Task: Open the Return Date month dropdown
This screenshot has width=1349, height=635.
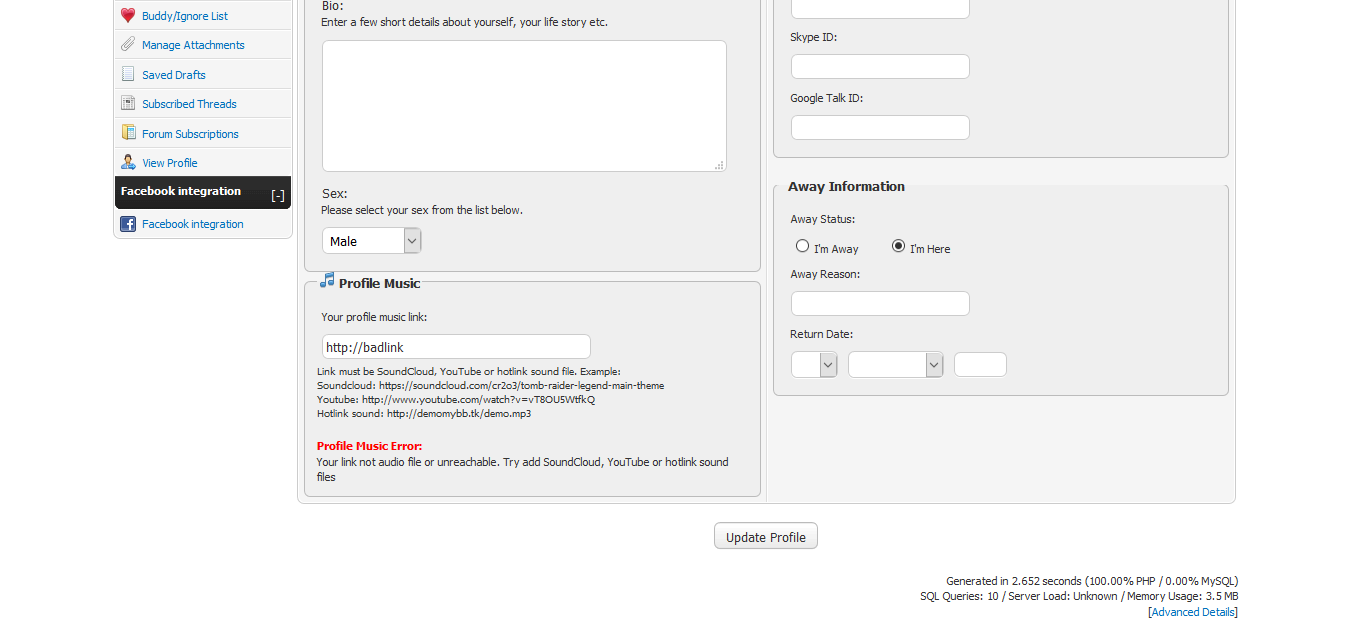Action: (x=895, y=365)
